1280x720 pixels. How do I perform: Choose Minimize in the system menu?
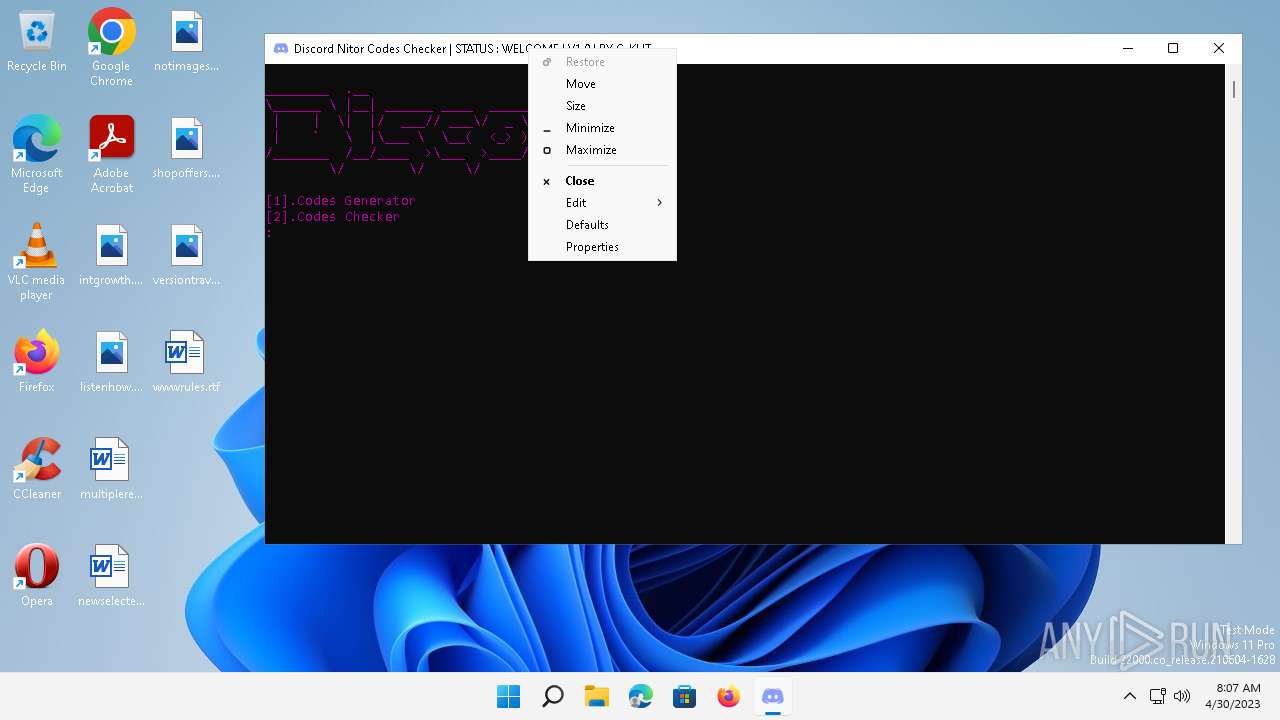click(x=602, y=128)
